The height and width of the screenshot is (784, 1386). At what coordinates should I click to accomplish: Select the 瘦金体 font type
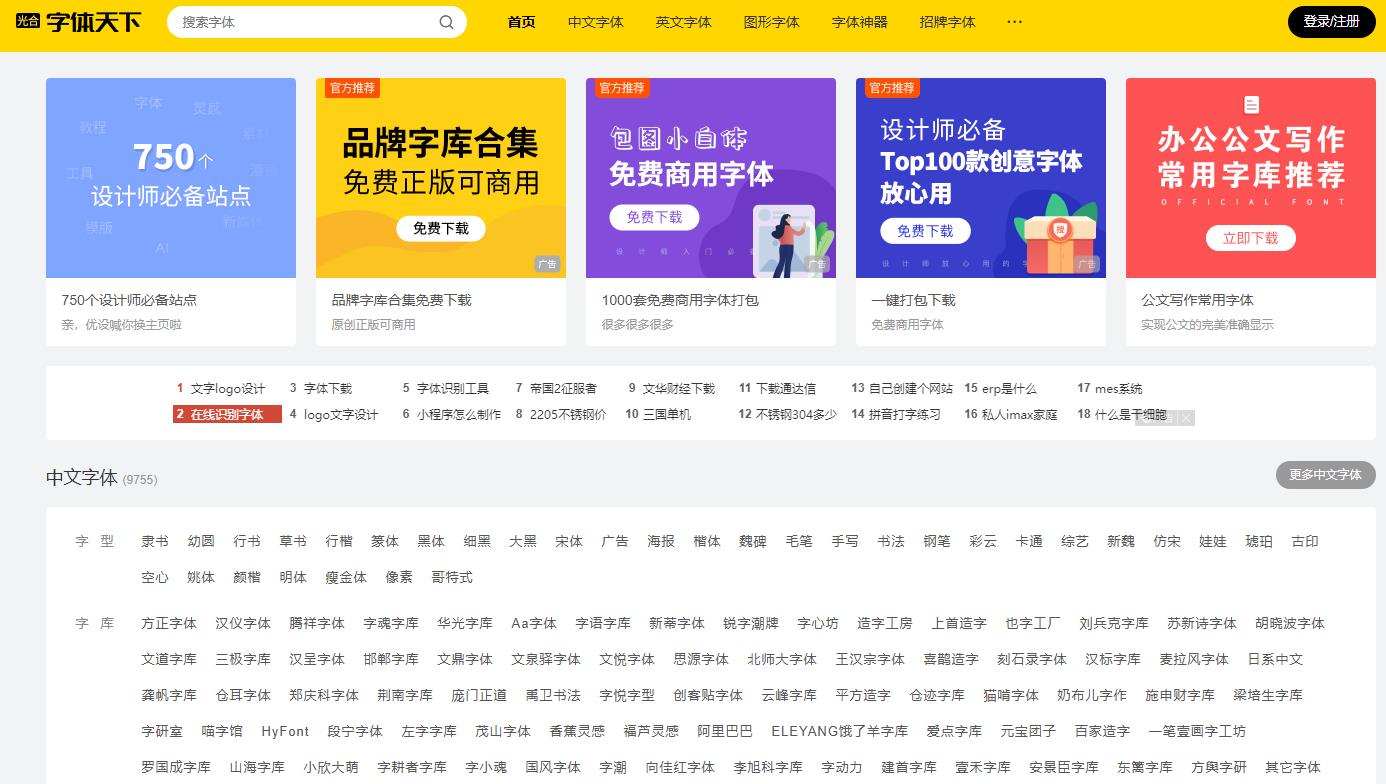[x=346, y=577]
